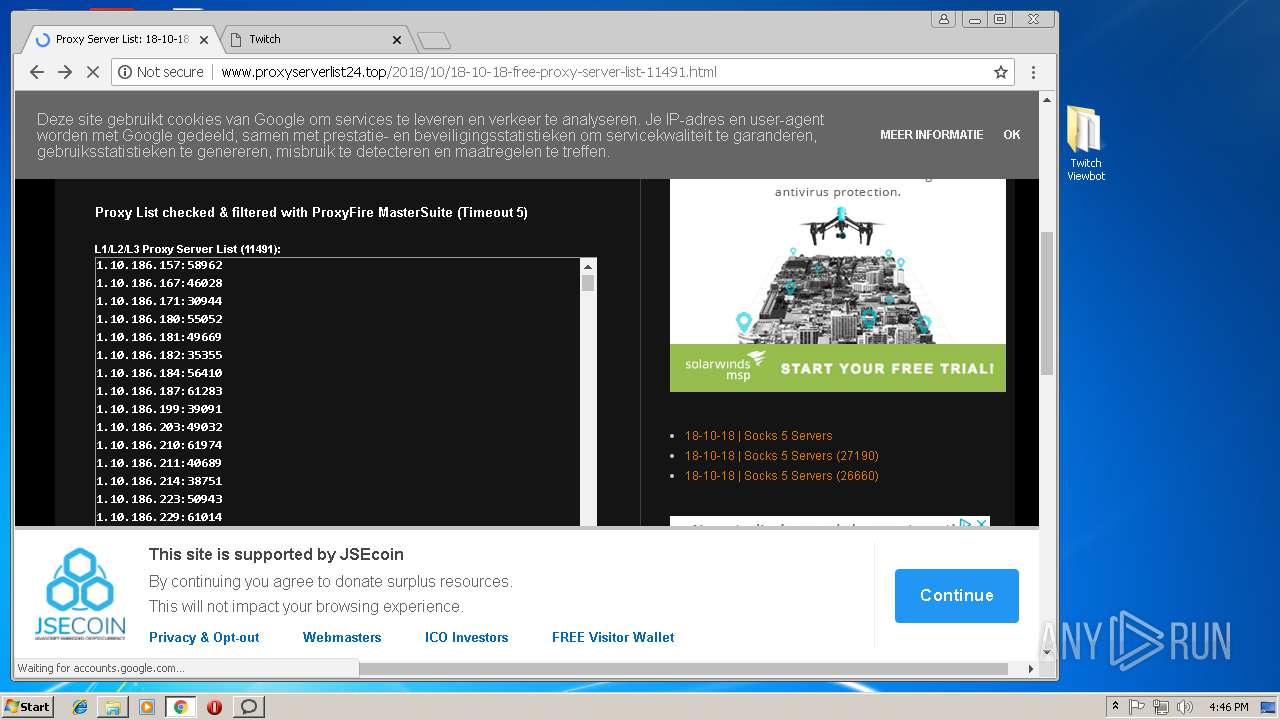Close the Twitch tab
The image size is (1280, 720).
tap(397, 40)
